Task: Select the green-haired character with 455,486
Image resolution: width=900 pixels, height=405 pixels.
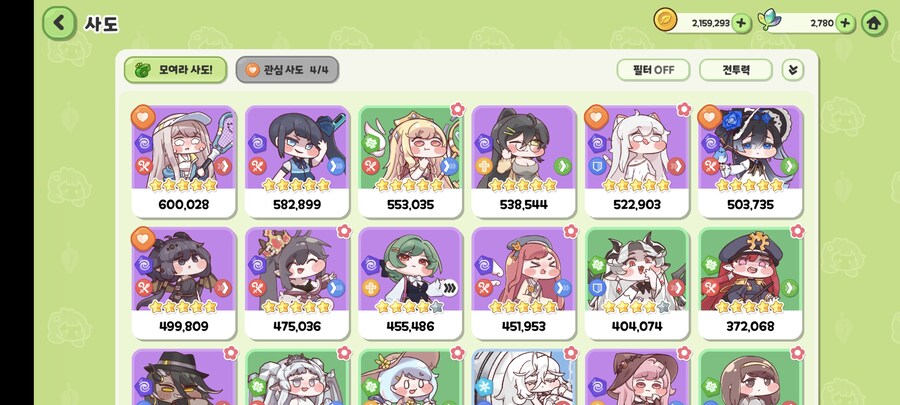Action: pos(410,283)
